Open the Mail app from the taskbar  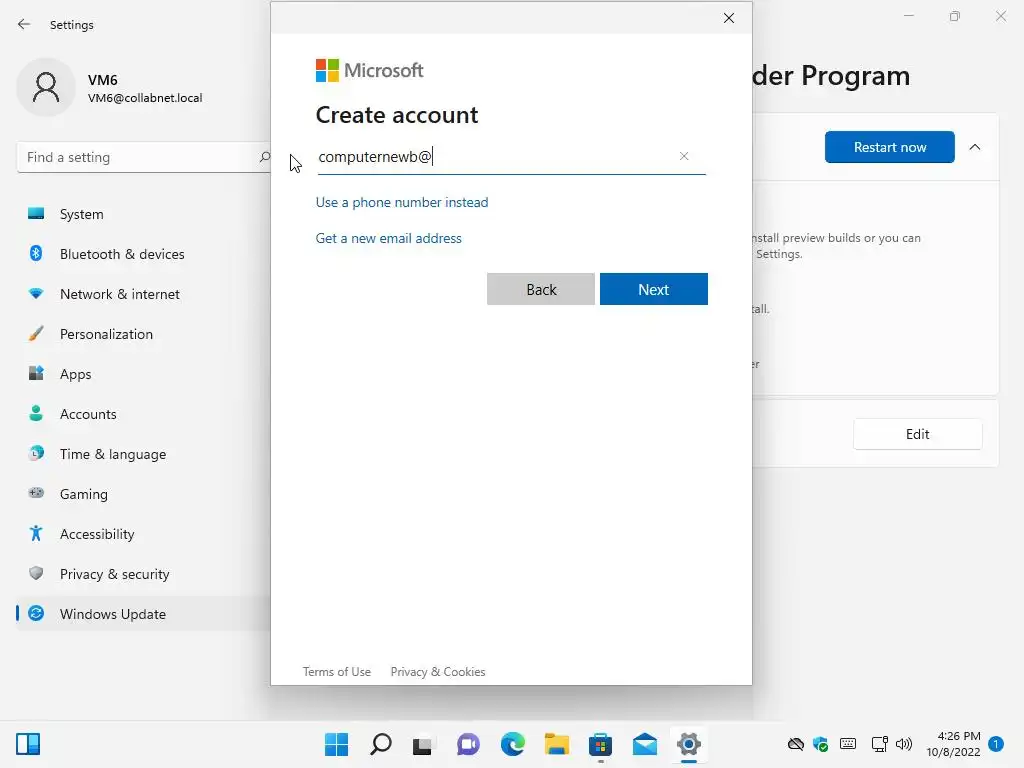[x=645, y=744]
